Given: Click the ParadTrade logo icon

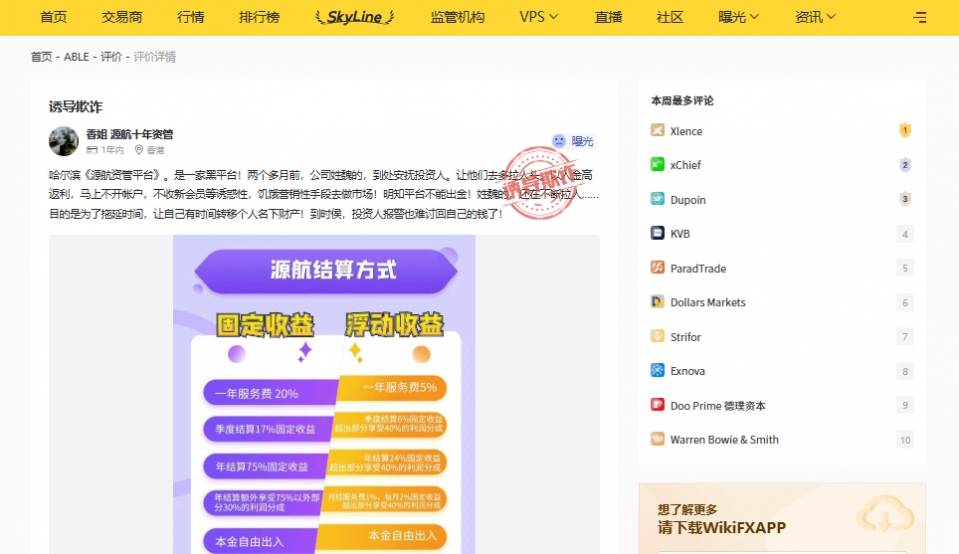Looking at the screenshot, I should pos(657,267).
